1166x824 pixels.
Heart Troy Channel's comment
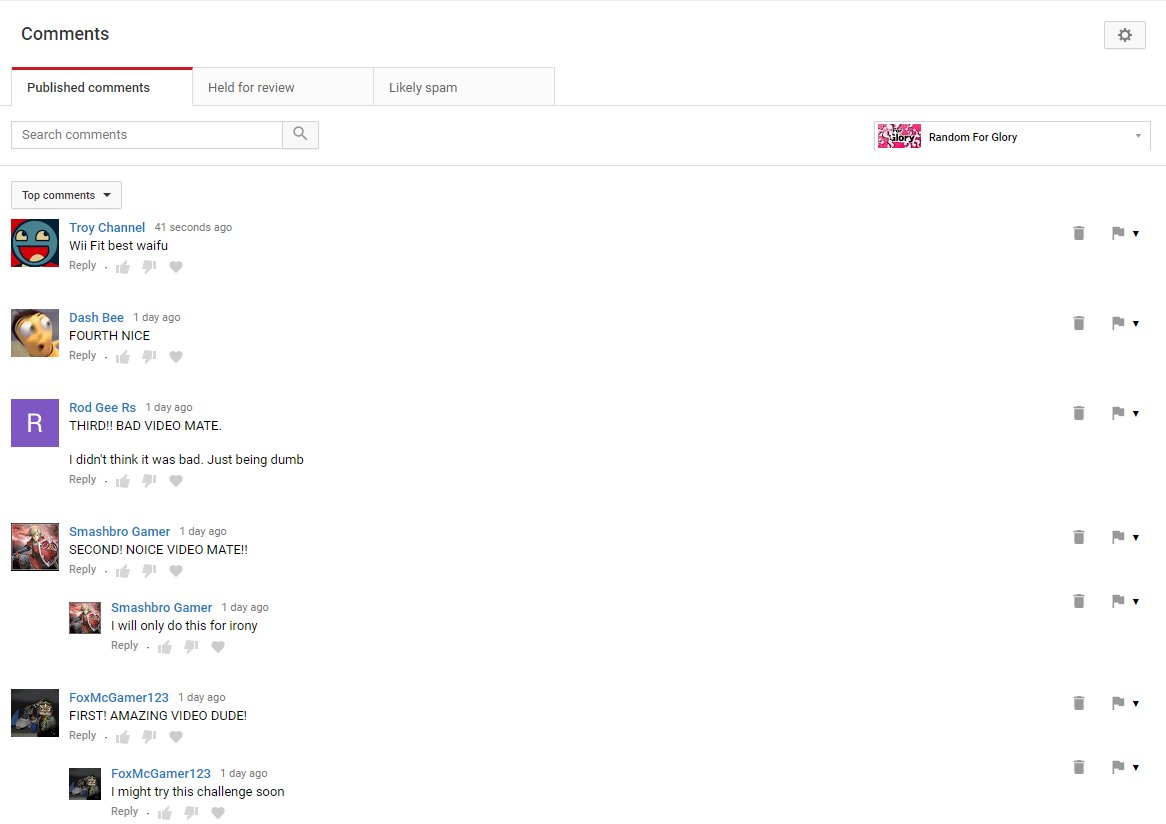[175, 267]
